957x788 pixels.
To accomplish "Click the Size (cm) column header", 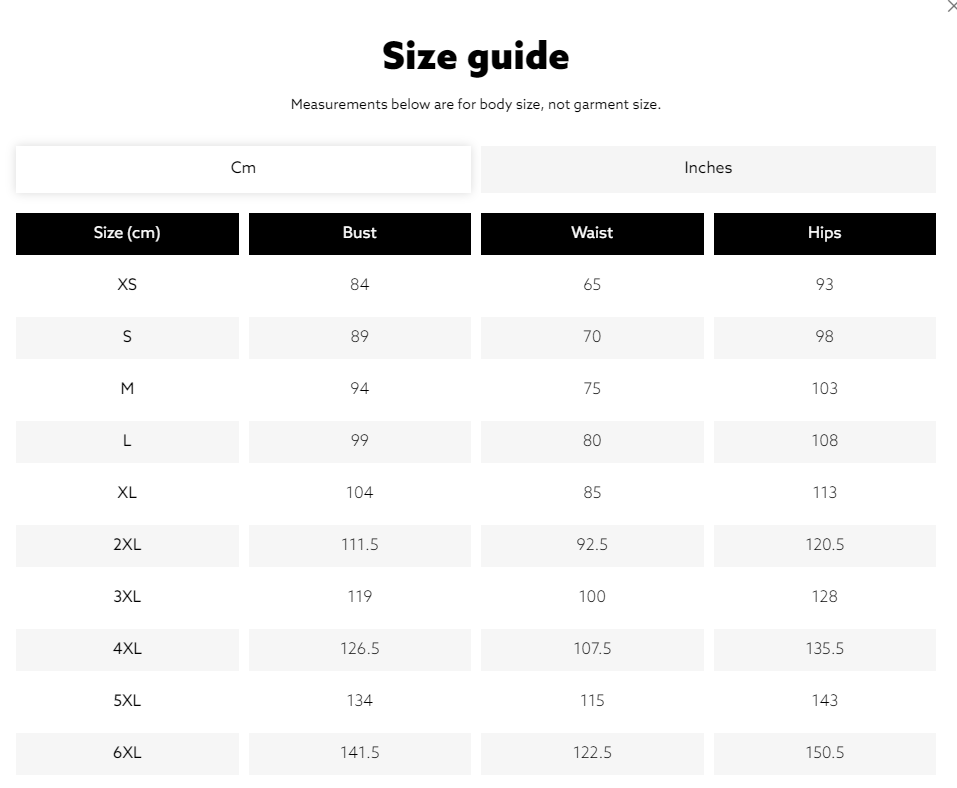I will [127, 233].
